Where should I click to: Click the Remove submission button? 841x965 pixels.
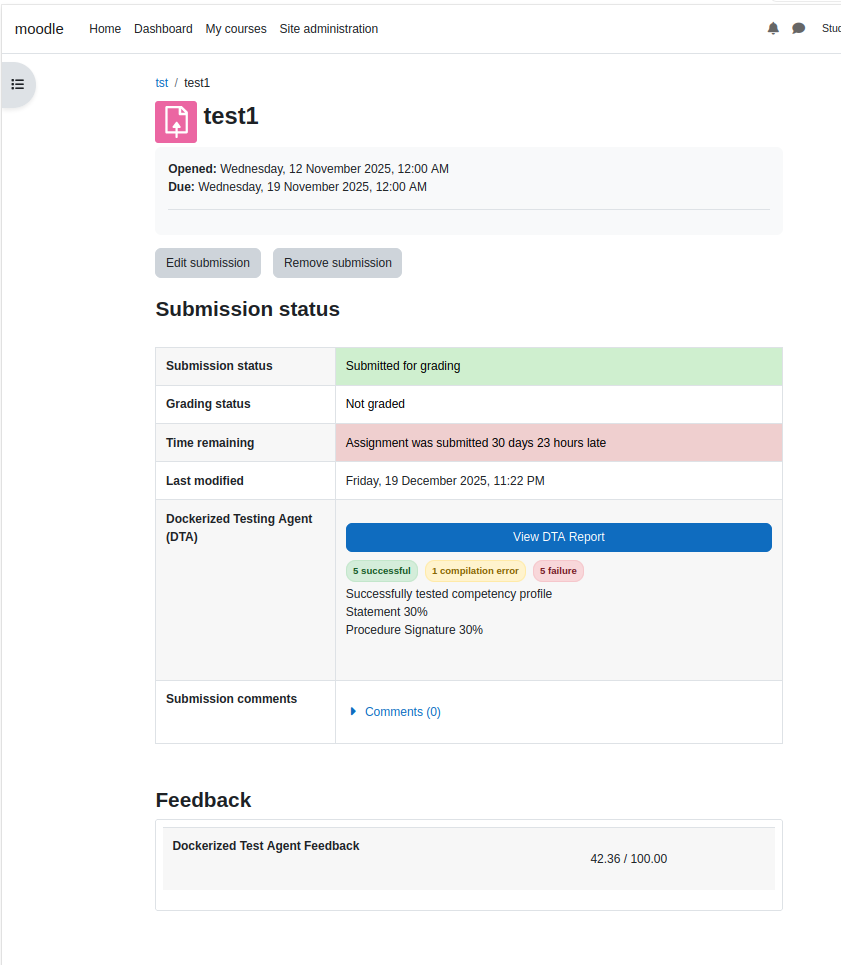337,263
